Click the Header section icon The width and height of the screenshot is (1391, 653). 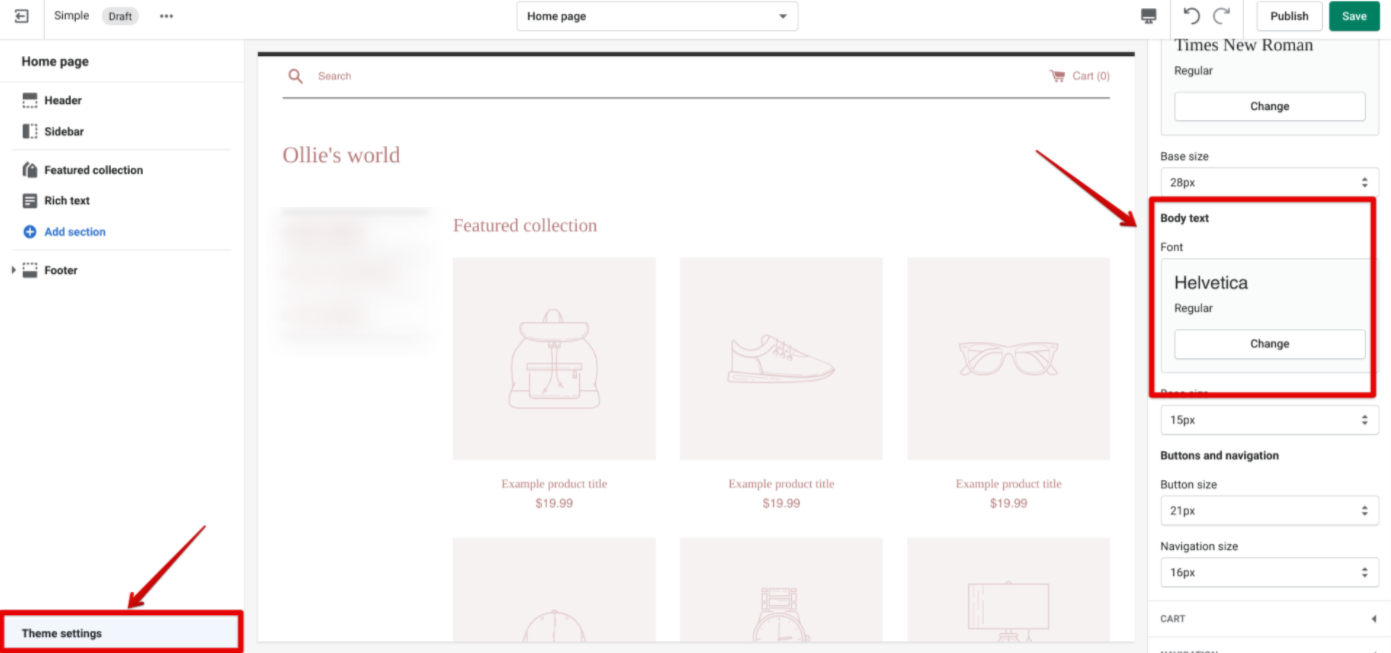tap(30, 100)
